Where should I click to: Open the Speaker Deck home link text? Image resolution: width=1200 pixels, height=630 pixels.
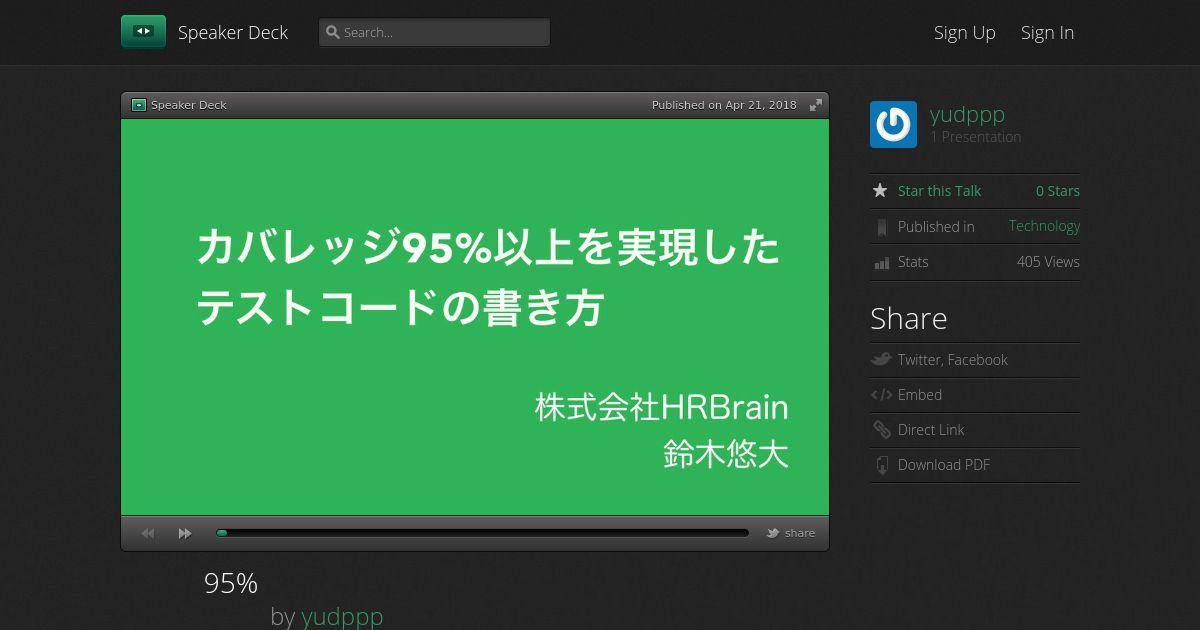[x=233, y=32]
